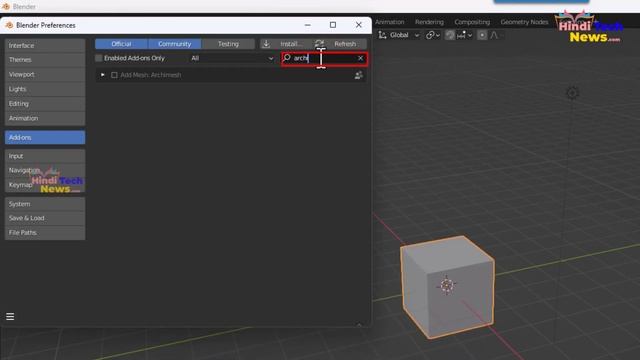Open the Lights preferences section

tap(45, 89)
